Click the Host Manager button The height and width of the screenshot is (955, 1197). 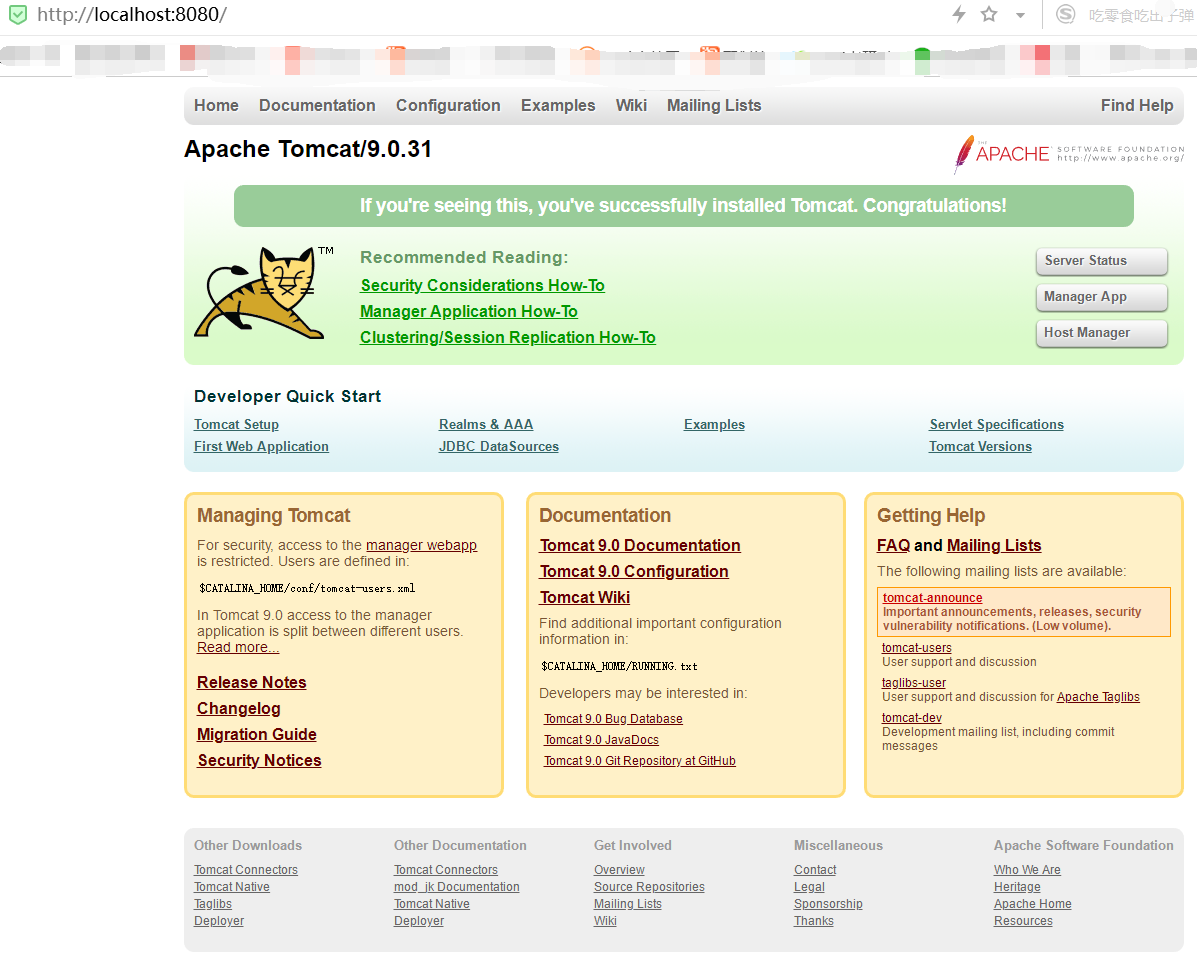click(1102, 333)
